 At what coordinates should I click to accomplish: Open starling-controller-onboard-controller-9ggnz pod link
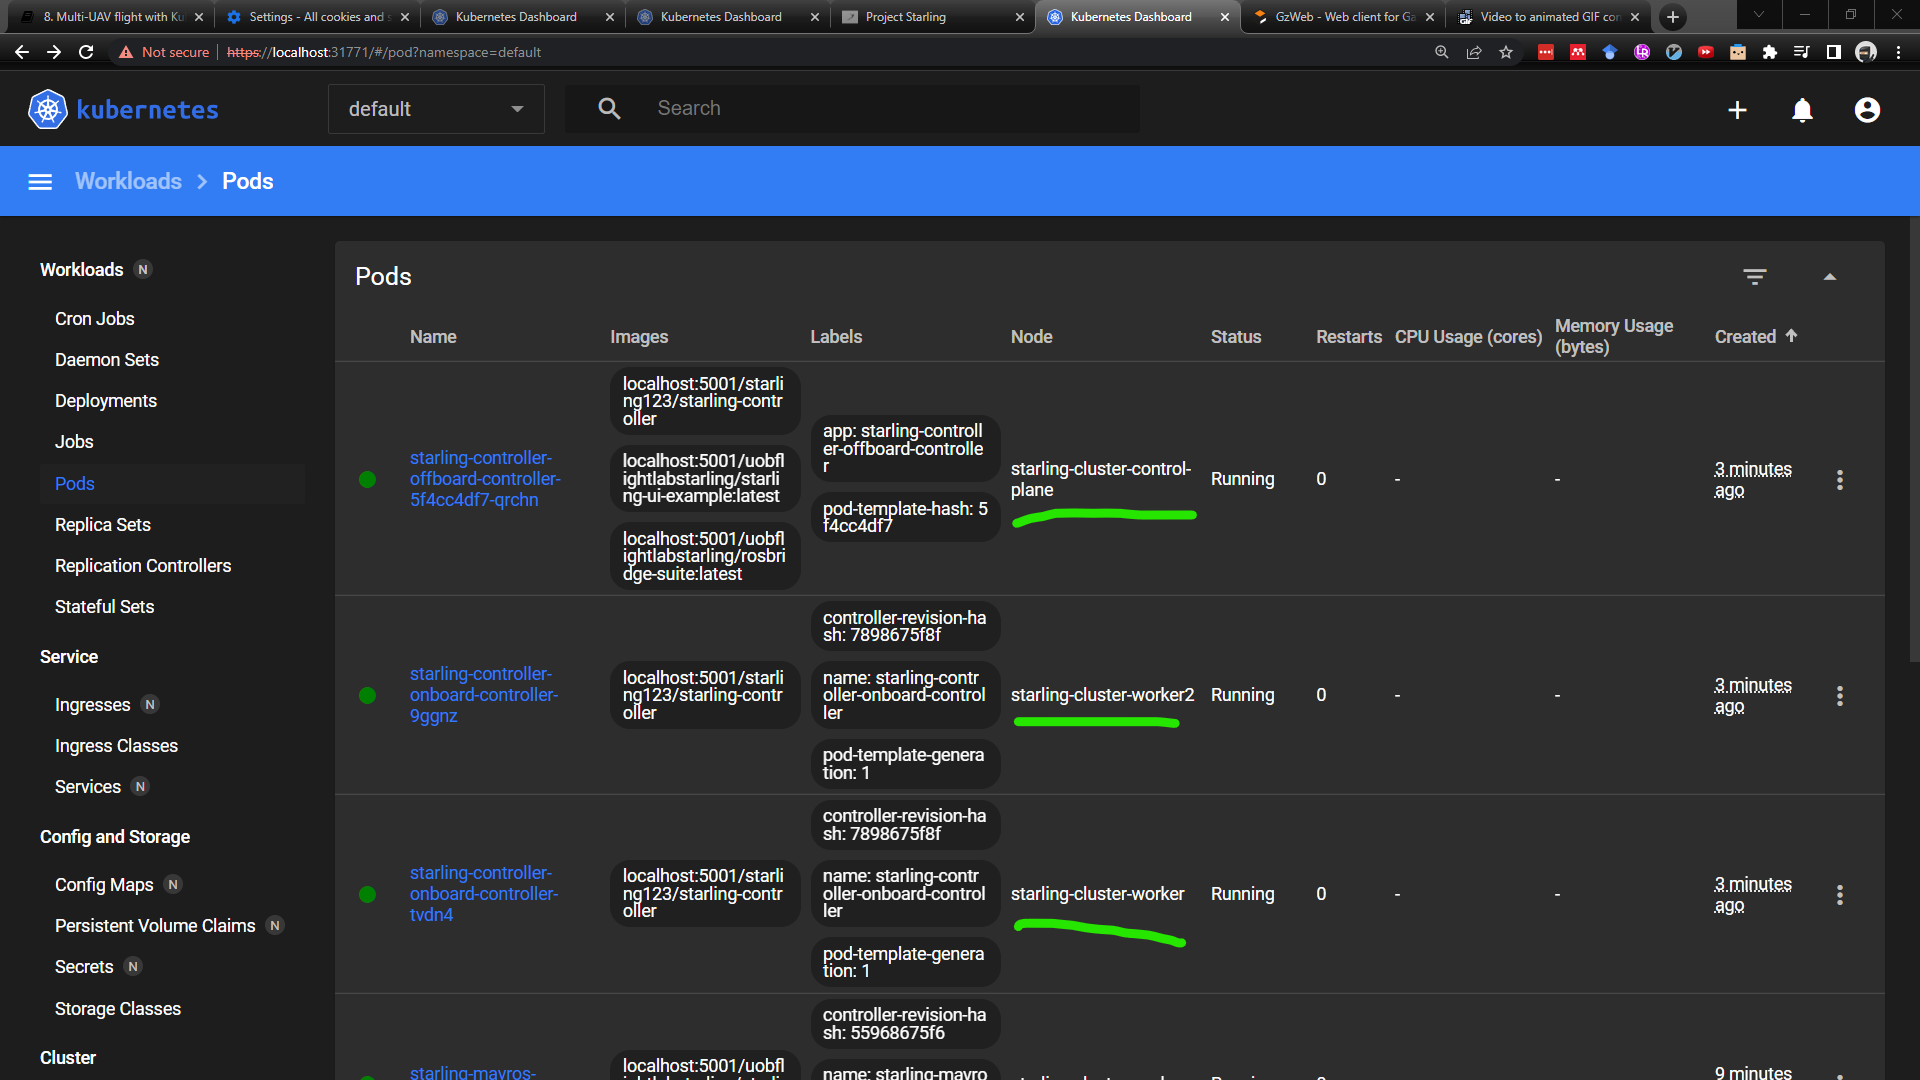point(484,695)
